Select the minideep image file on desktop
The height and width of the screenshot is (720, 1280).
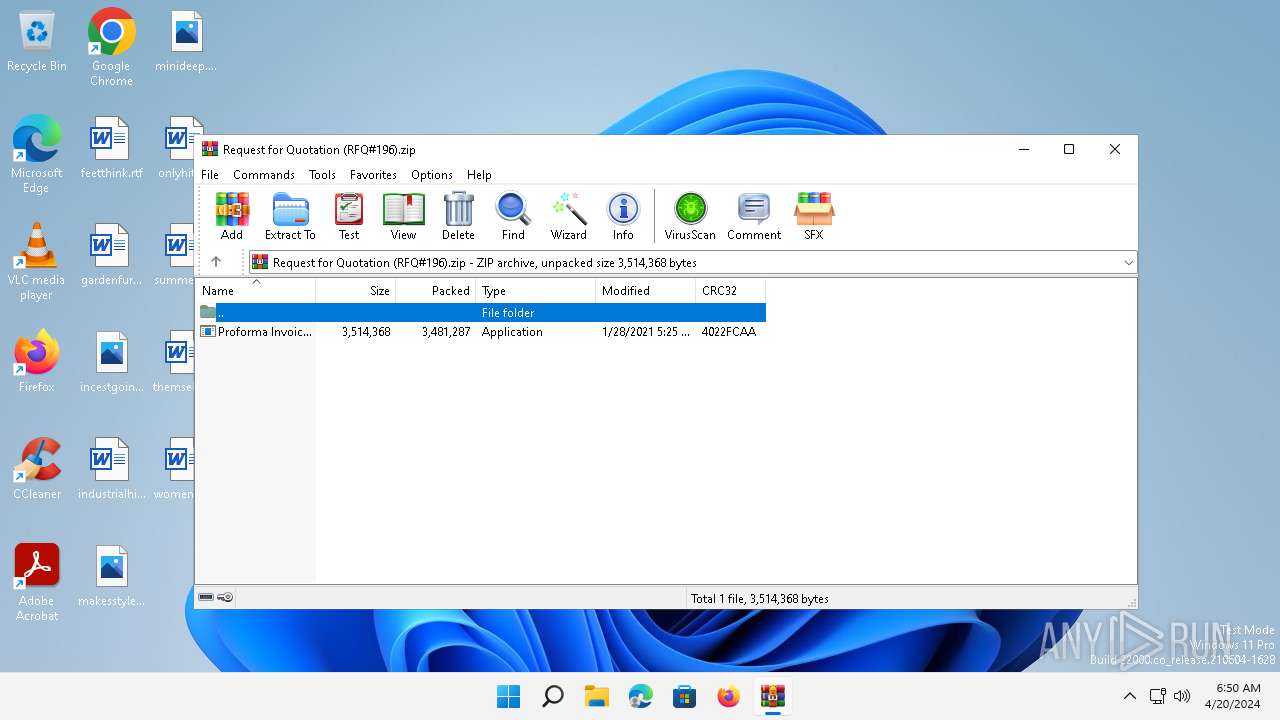(186, 41)
